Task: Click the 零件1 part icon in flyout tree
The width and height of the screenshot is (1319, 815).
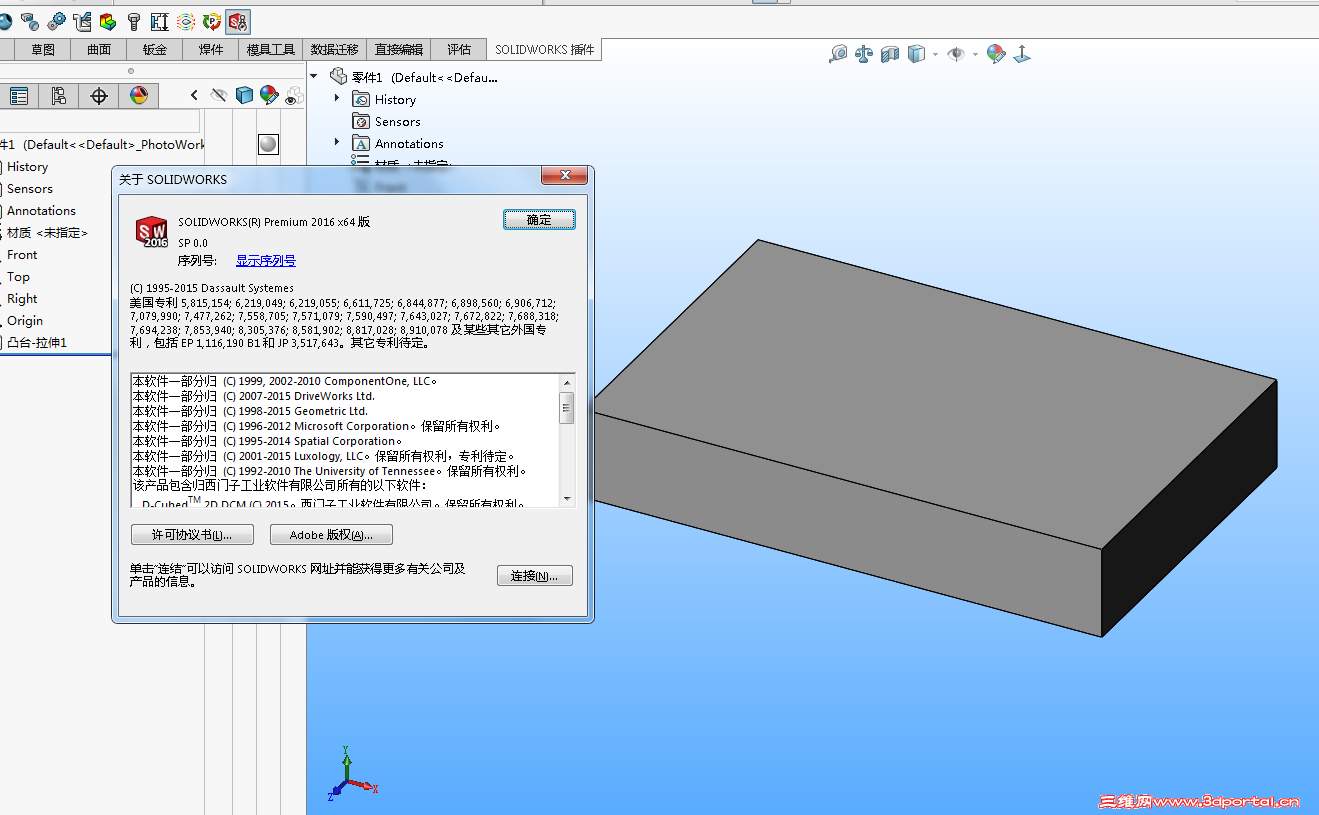Action: (x=339, y=76)
